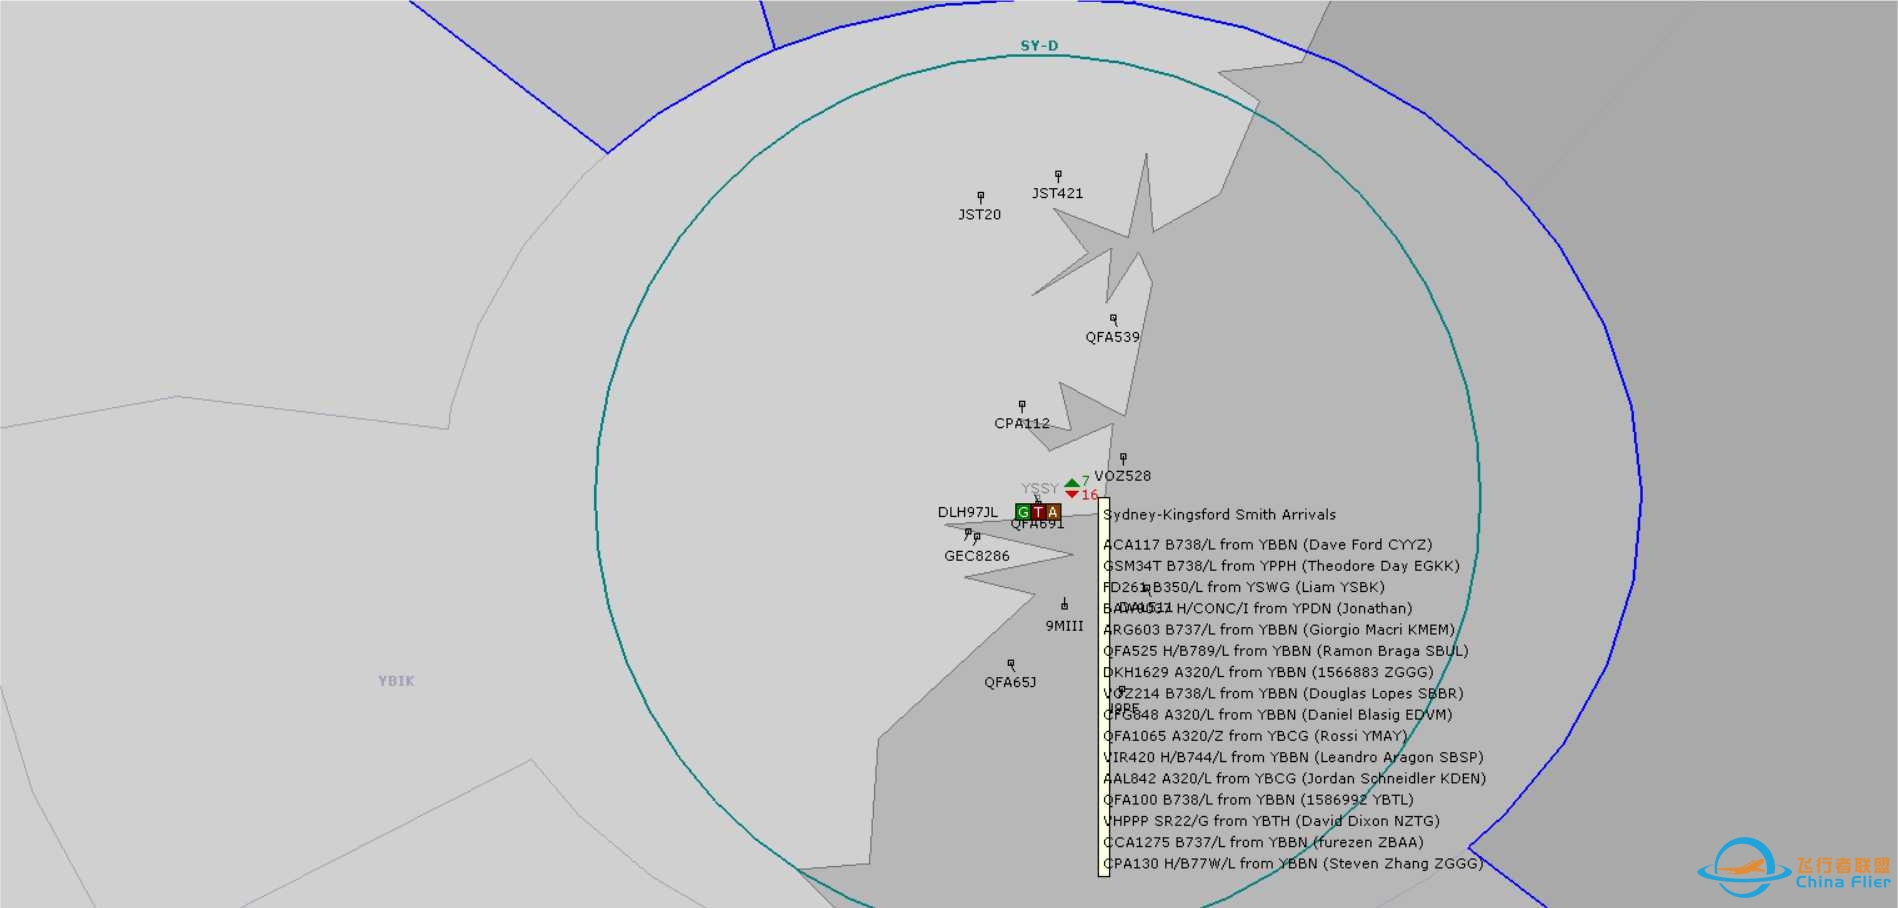
Task: Select the ACA117 B738/L arrival row
Action: (1267, 545)
